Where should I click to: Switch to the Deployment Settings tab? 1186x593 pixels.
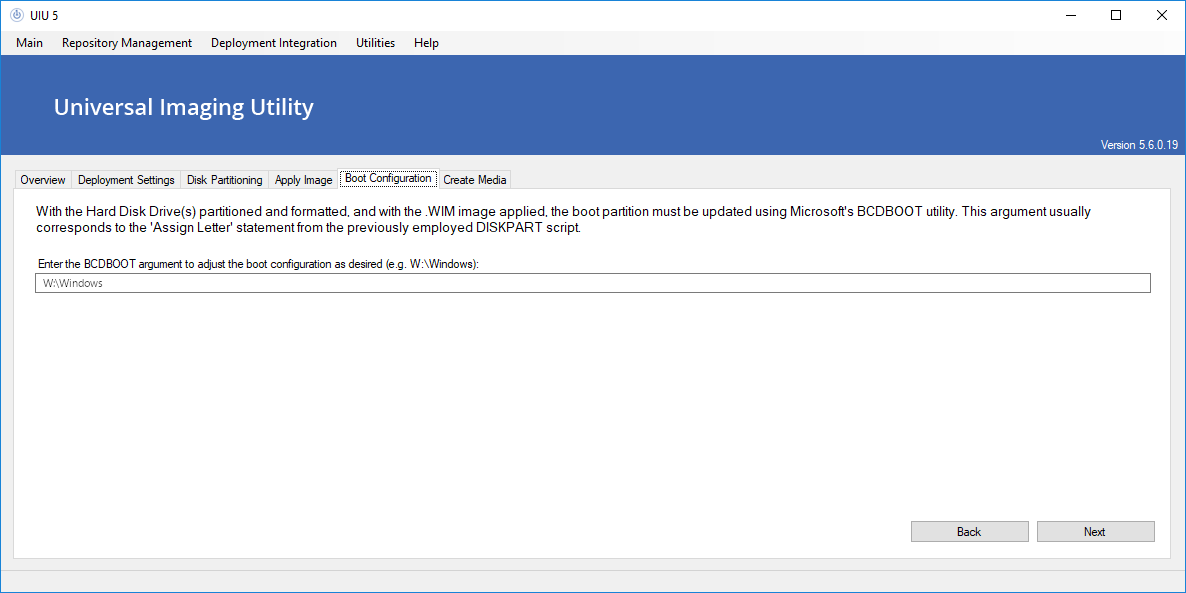(x=126, y=180)
